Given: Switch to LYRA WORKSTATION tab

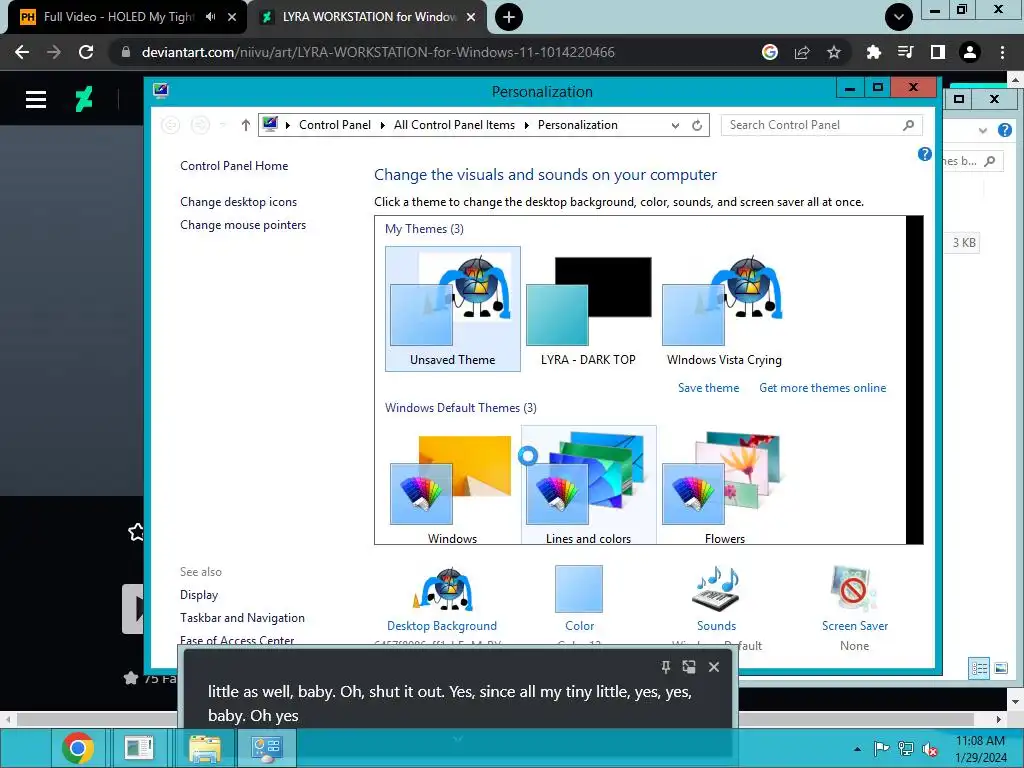Looking at the screenshot, I should pos(368,17).
